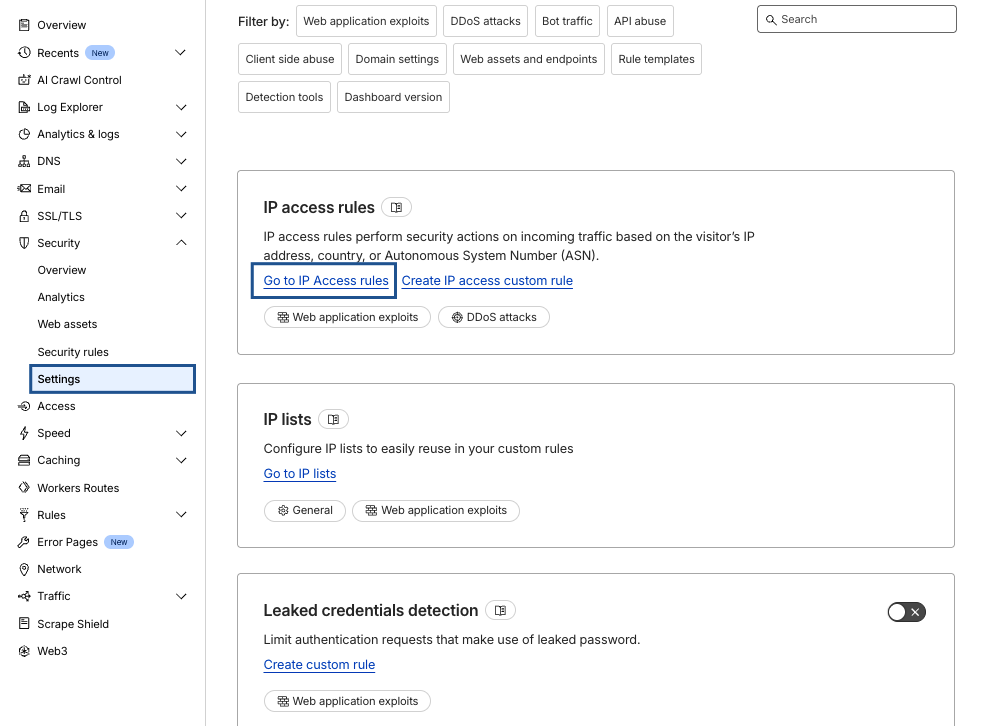
Task: Filter by Web assets and endpoints
Action: tap(529, 59)
